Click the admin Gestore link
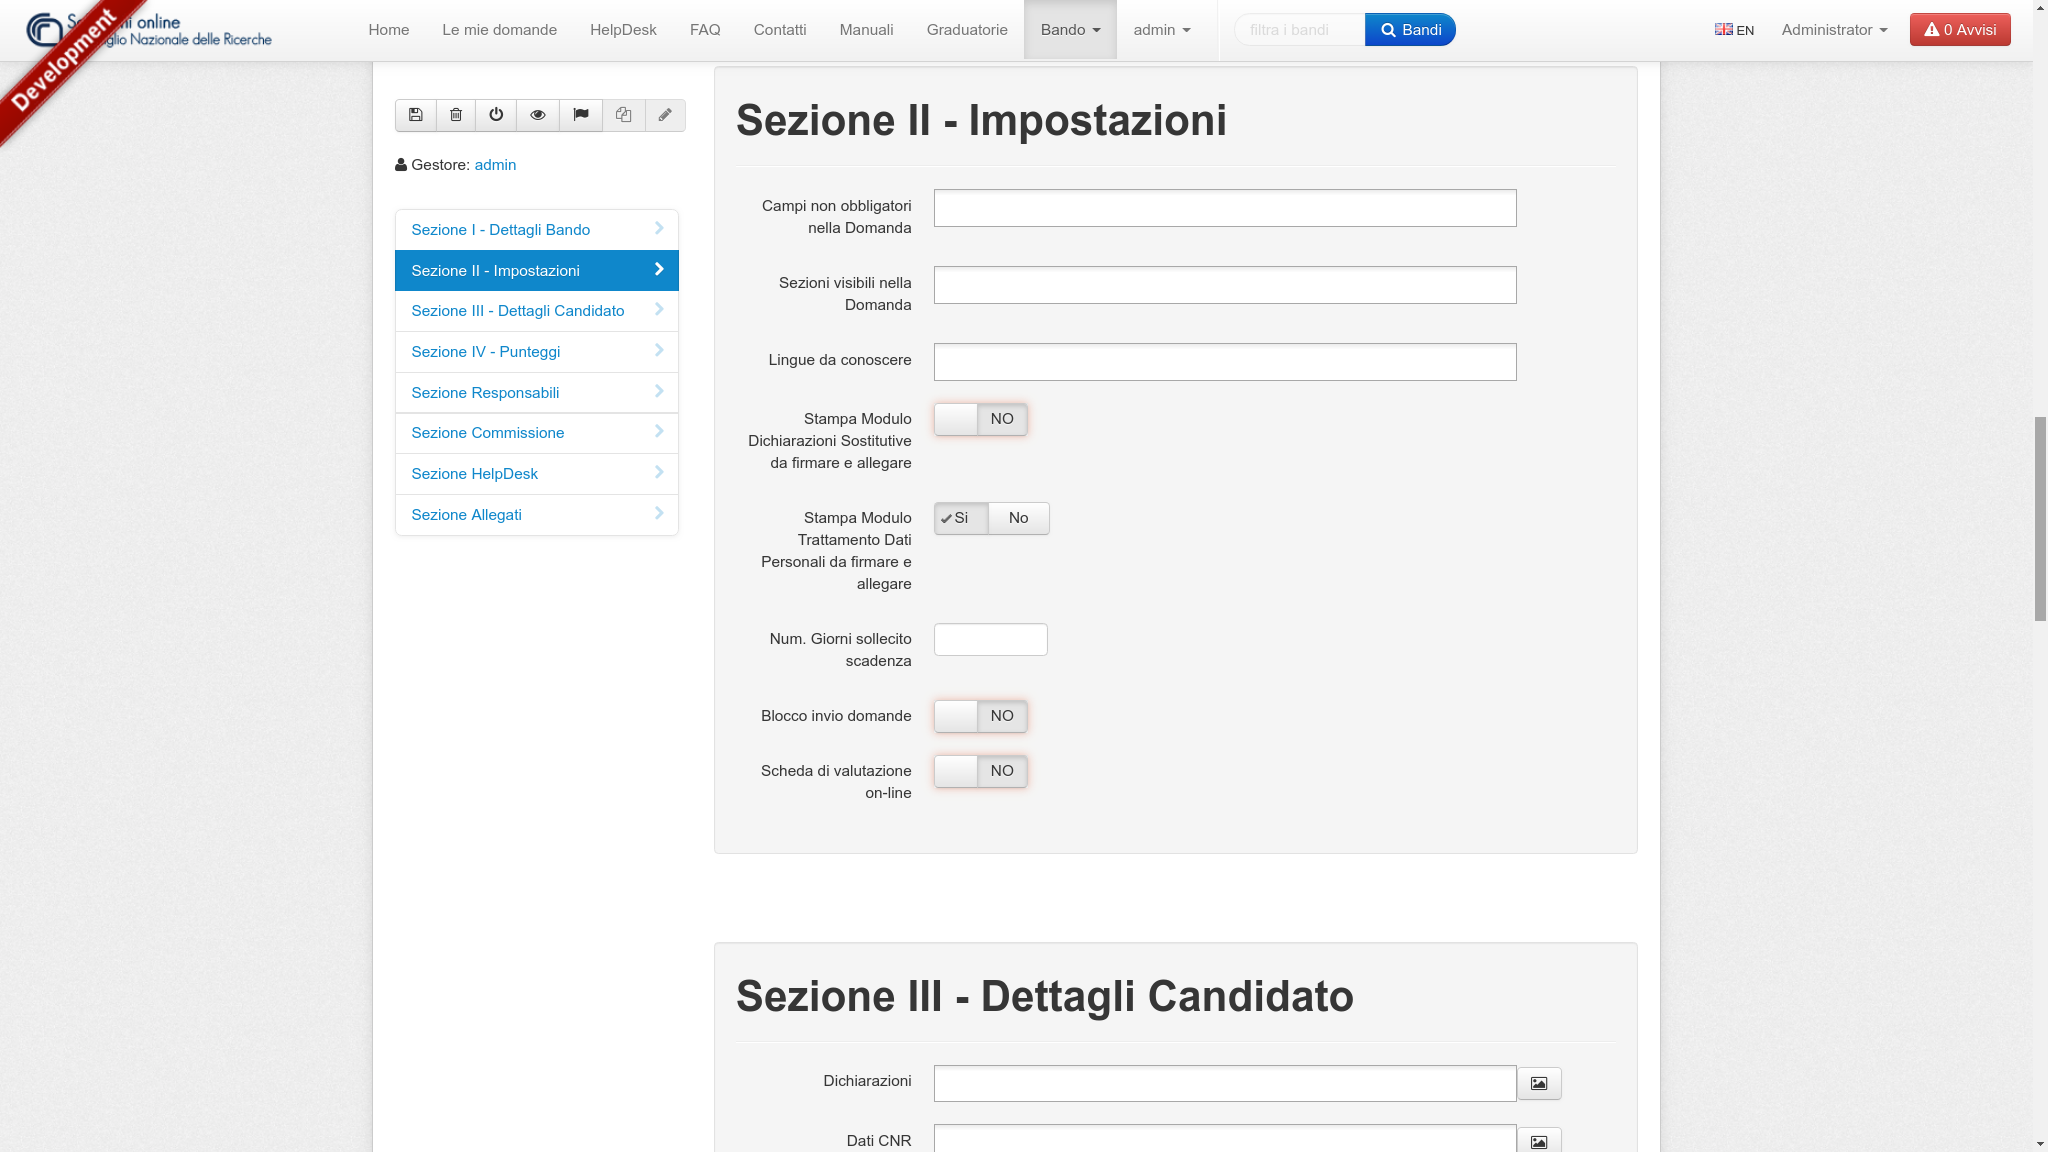The height and width of the screenshot is (1152, 2048). click(x=495, y=165)
